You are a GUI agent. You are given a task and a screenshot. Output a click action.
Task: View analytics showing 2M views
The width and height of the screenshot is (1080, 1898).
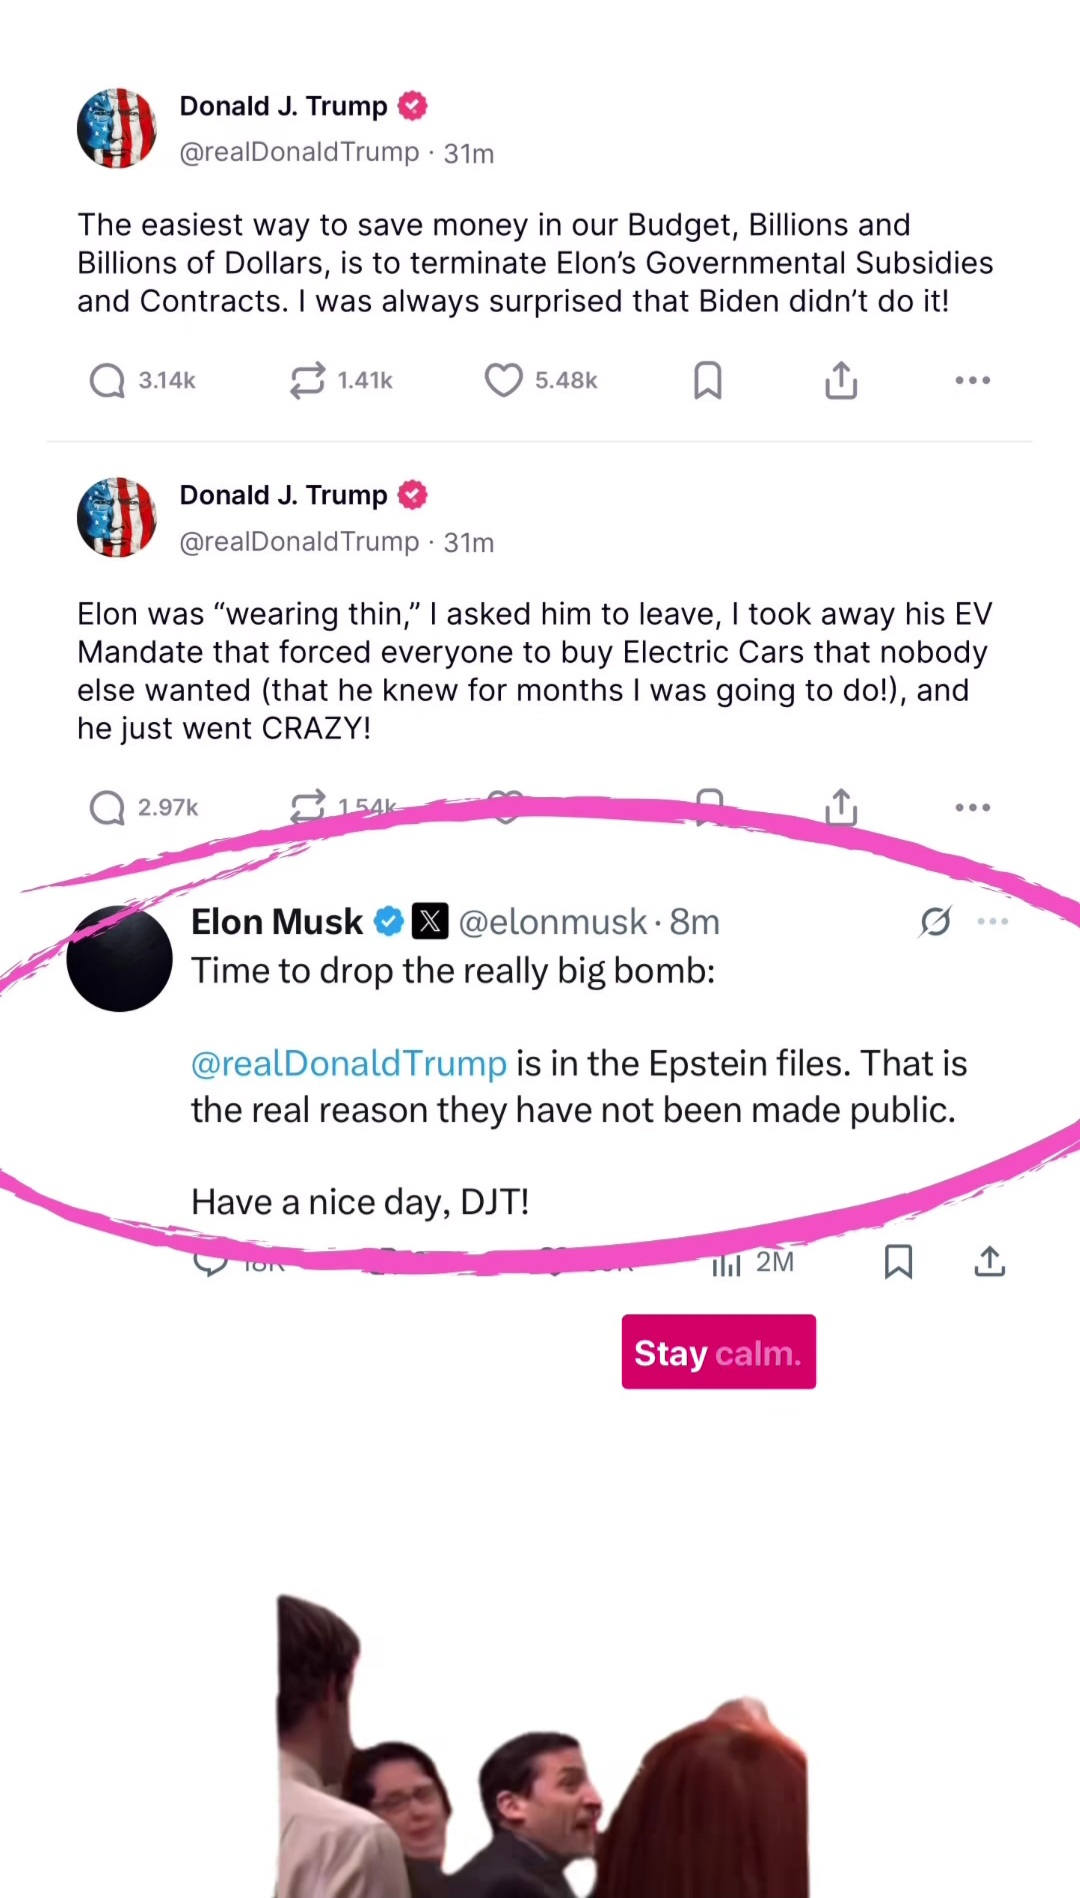[753, 1263]
